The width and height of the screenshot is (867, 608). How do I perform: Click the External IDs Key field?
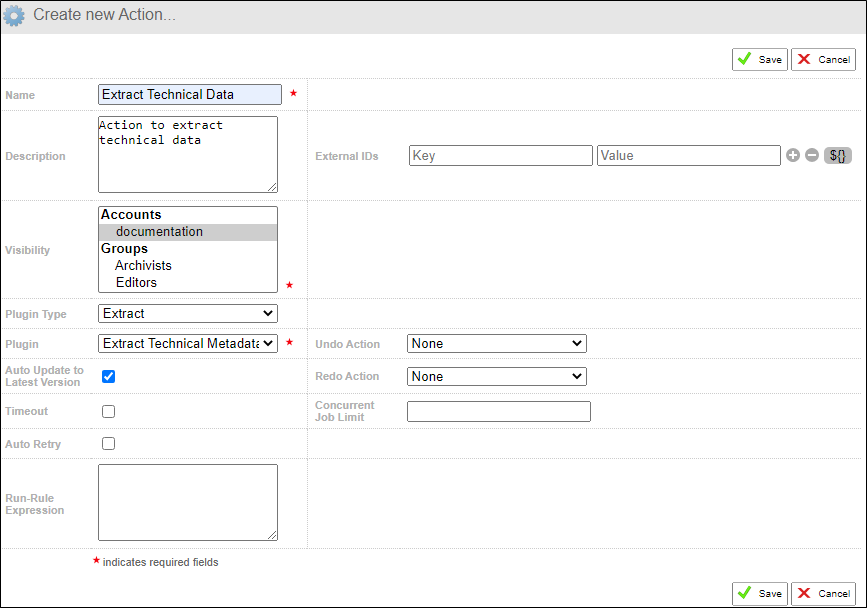coord(500,156)
